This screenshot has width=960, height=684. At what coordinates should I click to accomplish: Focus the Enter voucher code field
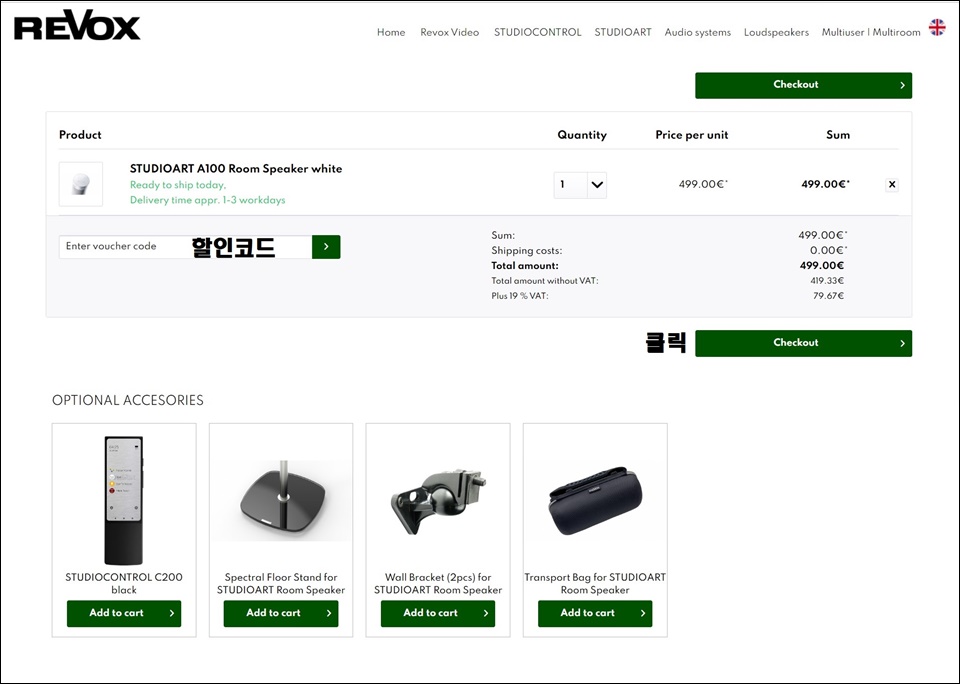coord(186,247)
